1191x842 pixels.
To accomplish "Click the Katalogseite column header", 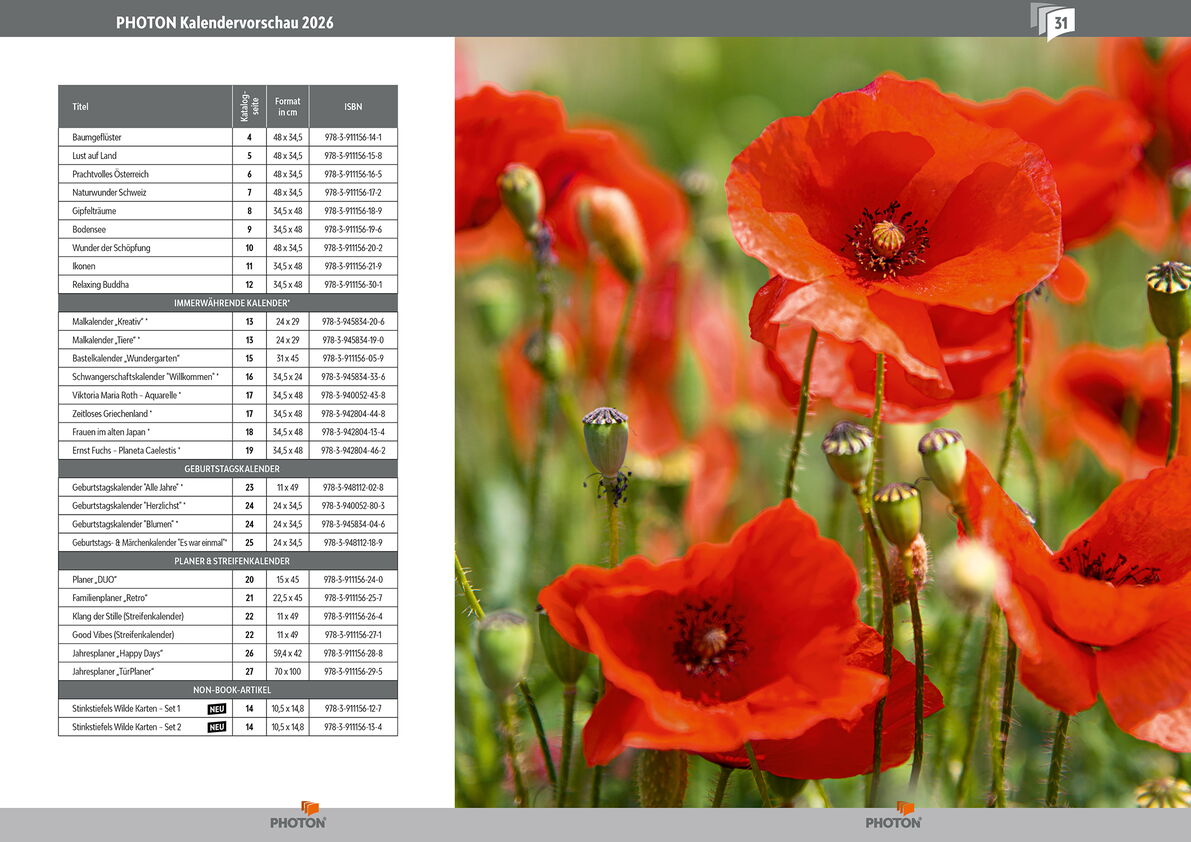I will pyautogui.click(x=249, y=107).
